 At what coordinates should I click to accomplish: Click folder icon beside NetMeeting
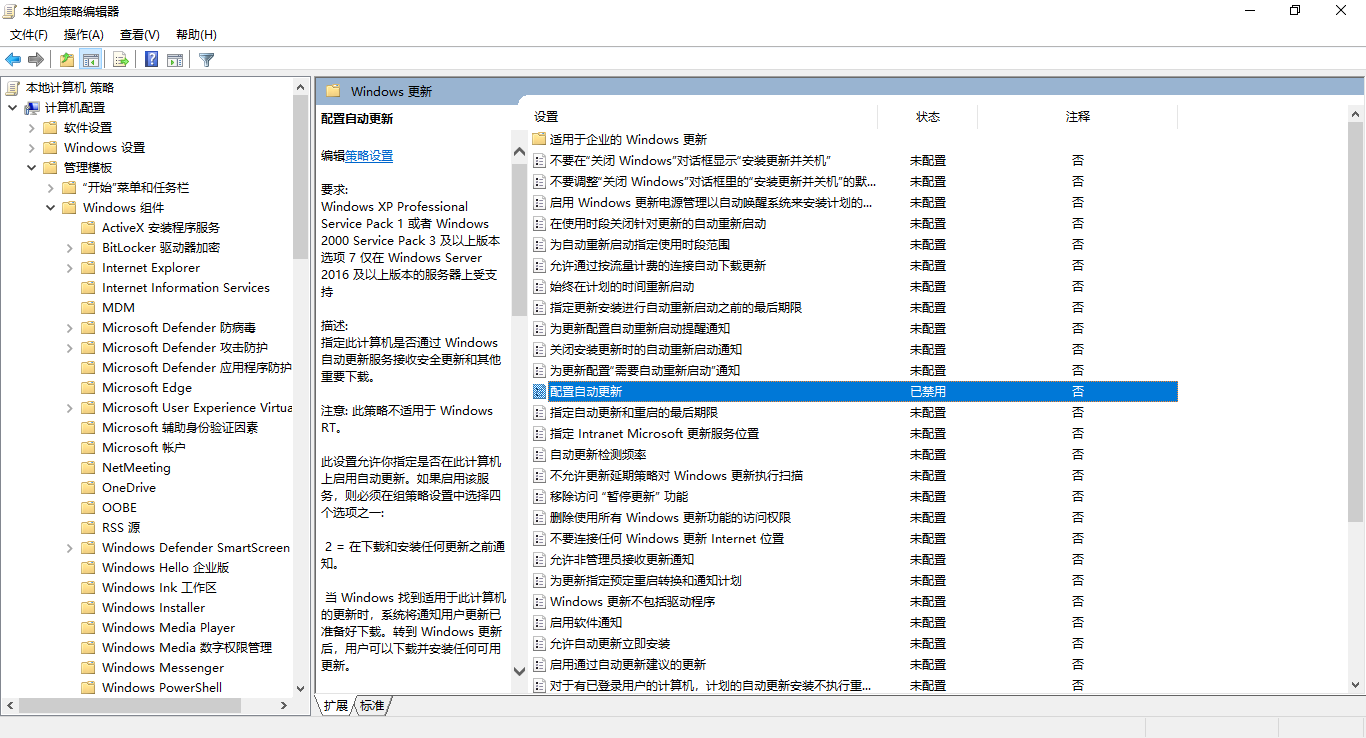coord(89,468)
